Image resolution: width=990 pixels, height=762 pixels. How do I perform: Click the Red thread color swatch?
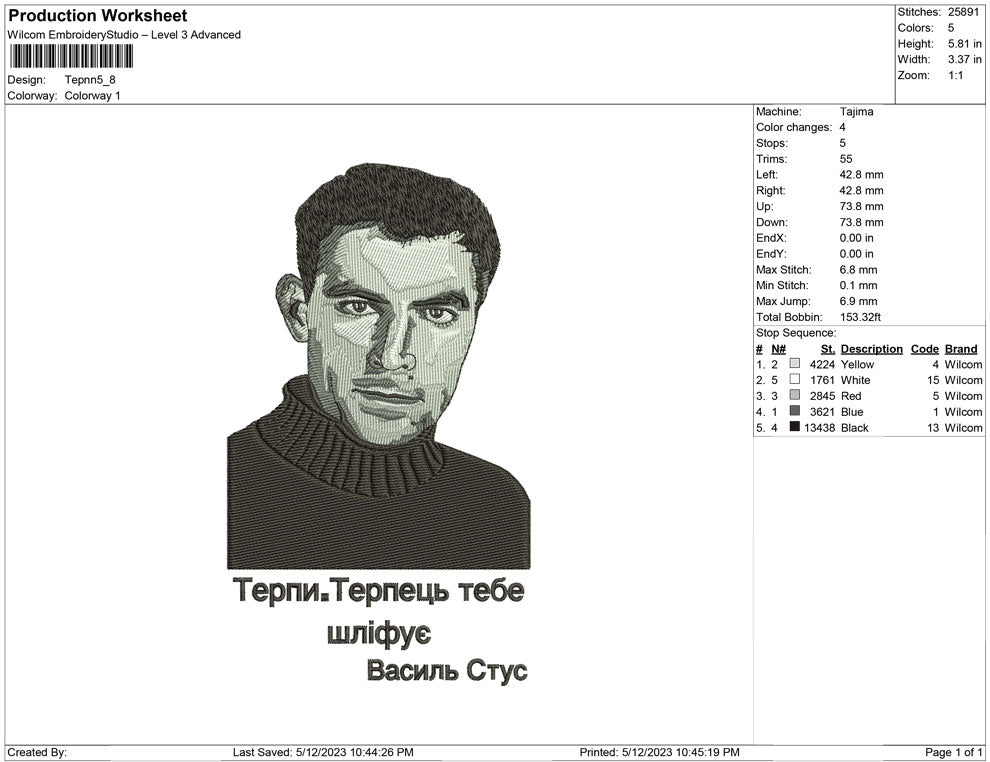tap(795, 395)
